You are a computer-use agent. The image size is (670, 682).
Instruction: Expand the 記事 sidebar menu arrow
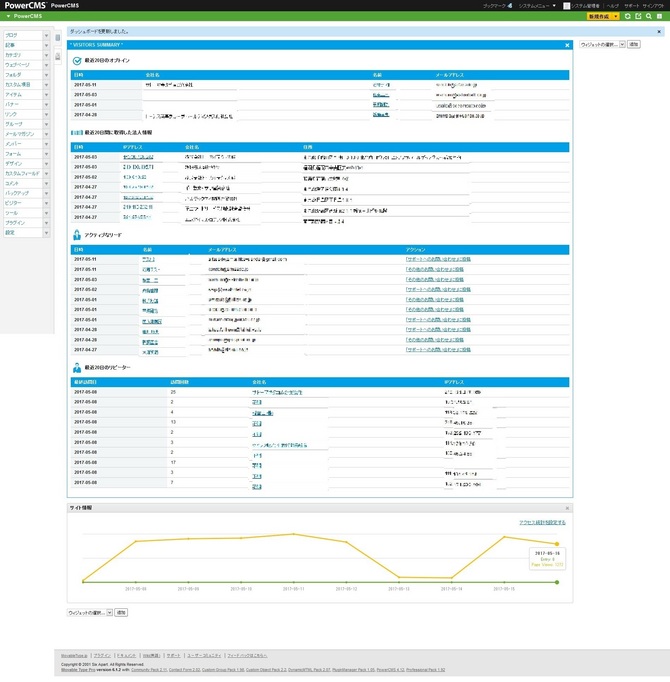(x=46, y=45)
